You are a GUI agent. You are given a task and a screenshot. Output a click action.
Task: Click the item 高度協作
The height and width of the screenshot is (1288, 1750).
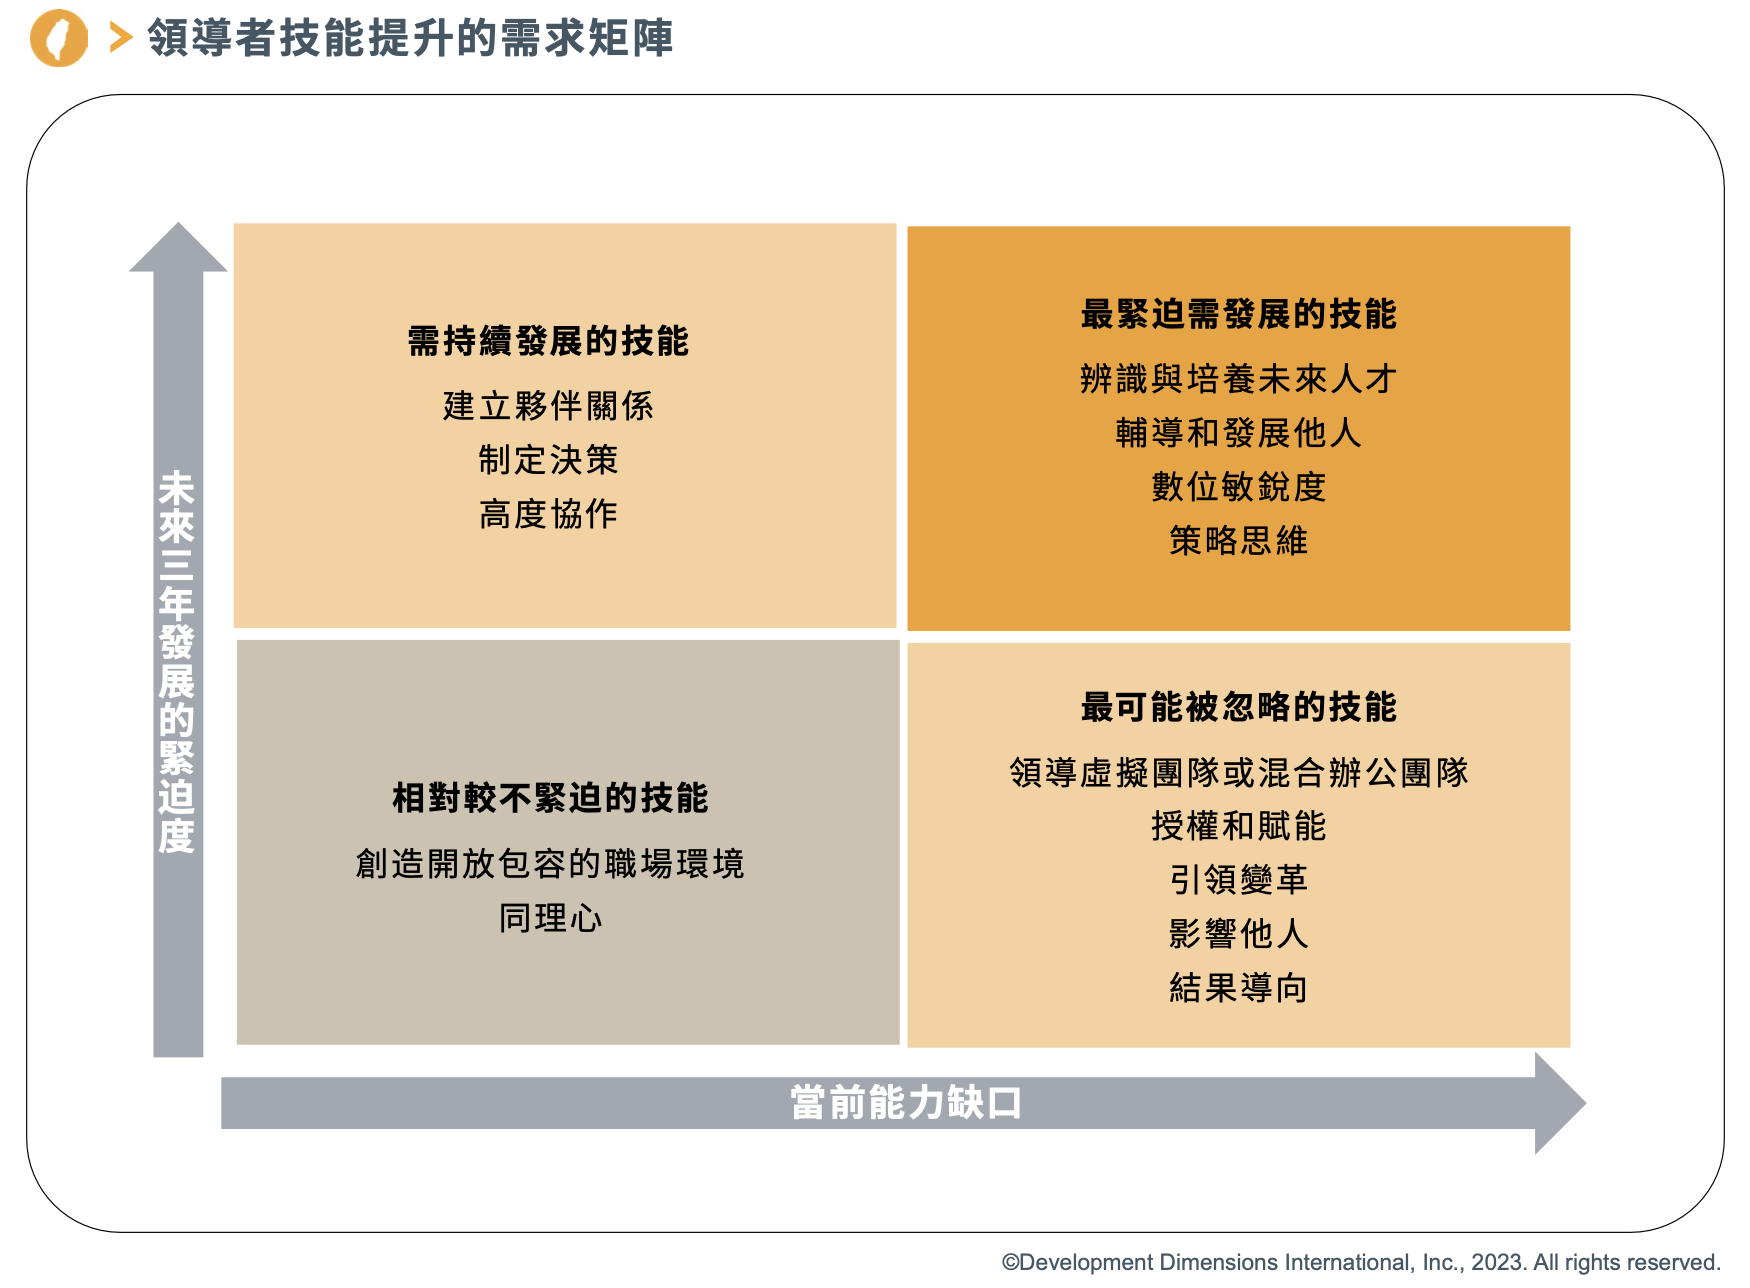click(548, 514)
